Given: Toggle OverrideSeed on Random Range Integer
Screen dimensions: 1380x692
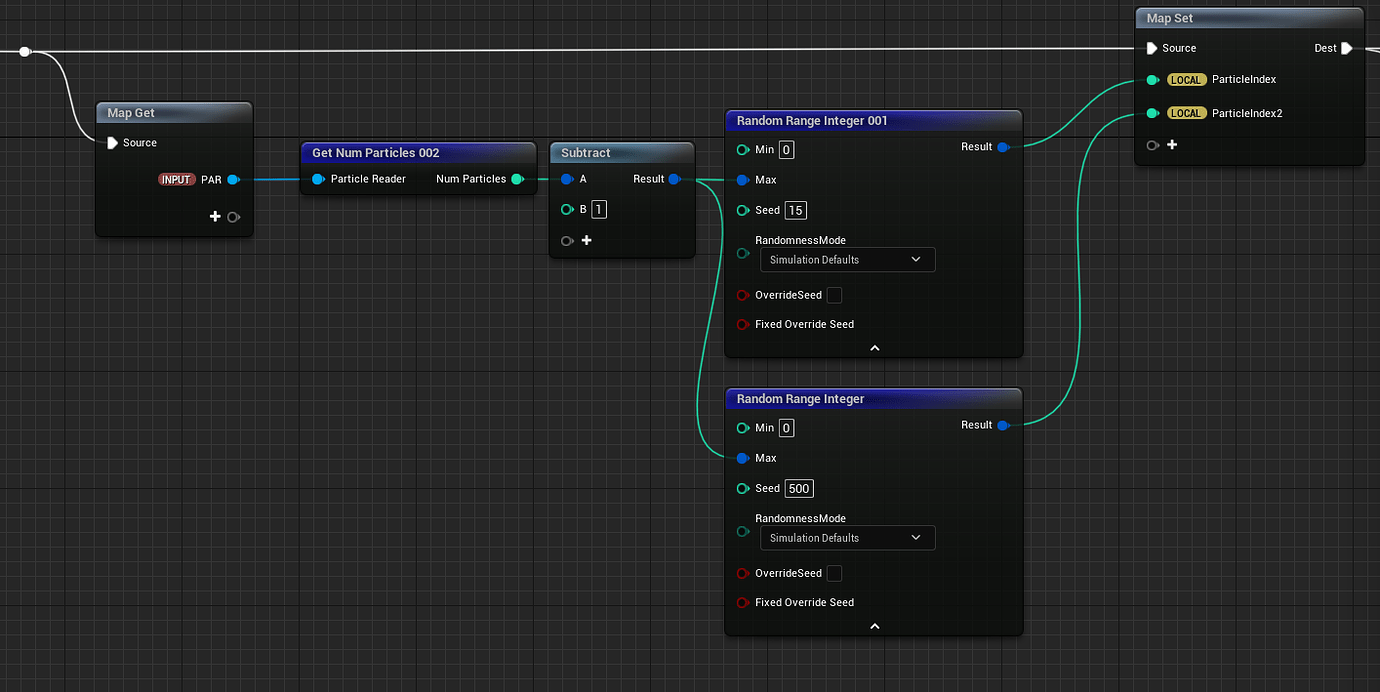Looking at the screenshot, I should tap(834, 572).
